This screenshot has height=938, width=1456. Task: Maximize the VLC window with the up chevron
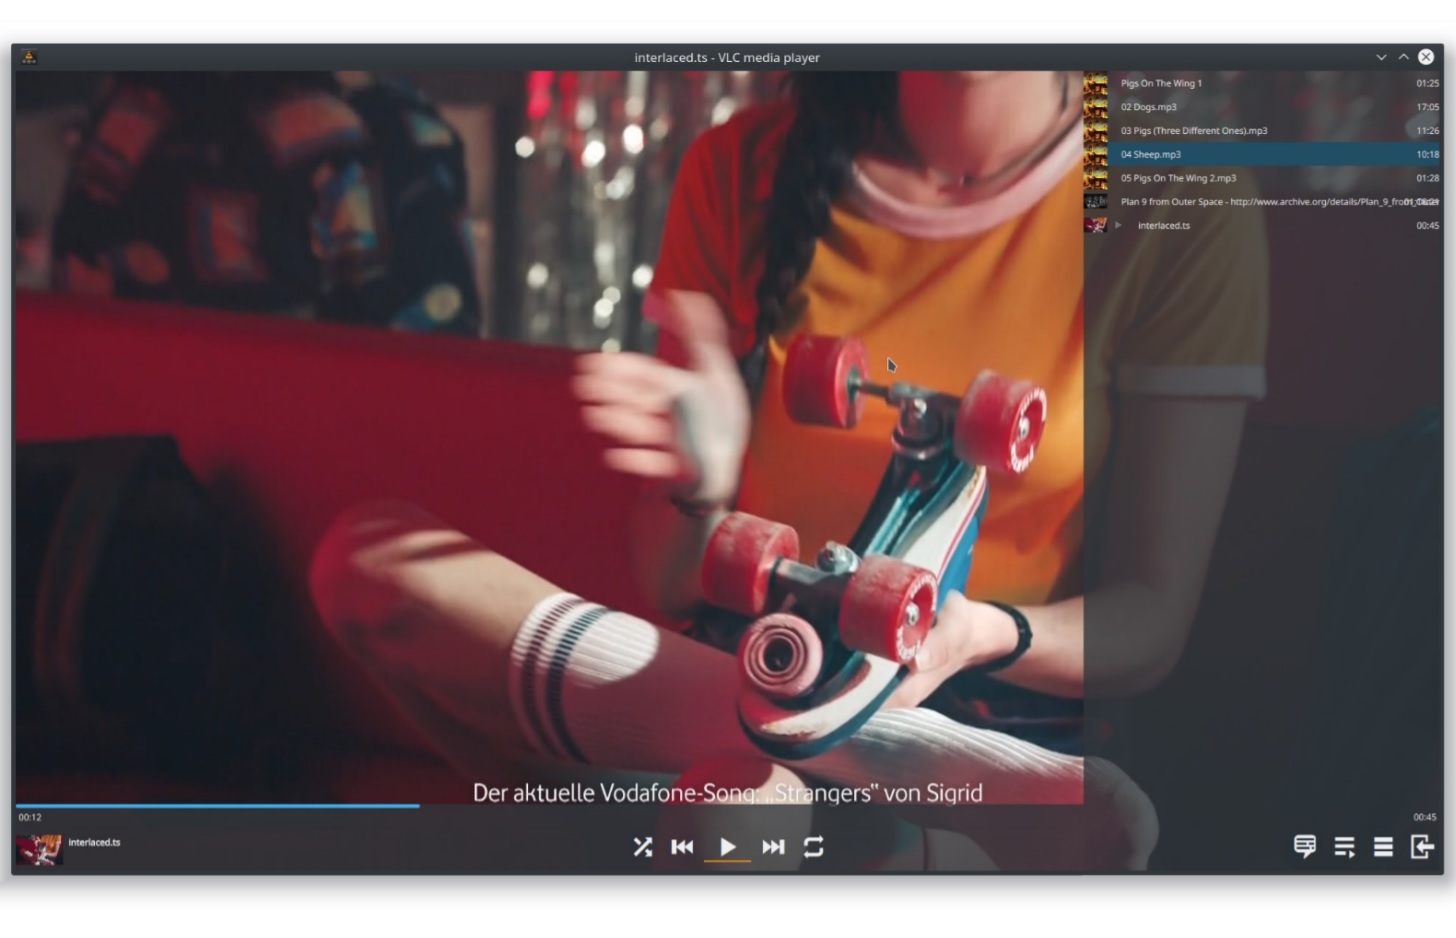[1403, 57]
